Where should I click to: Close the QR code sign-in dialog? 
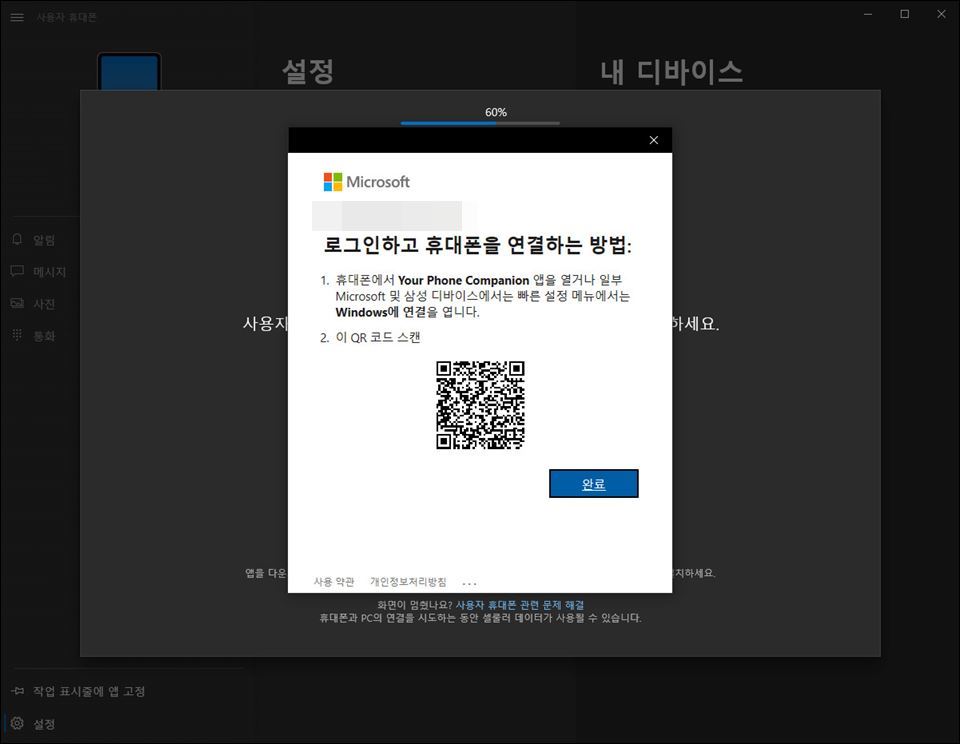click(654, 140)
